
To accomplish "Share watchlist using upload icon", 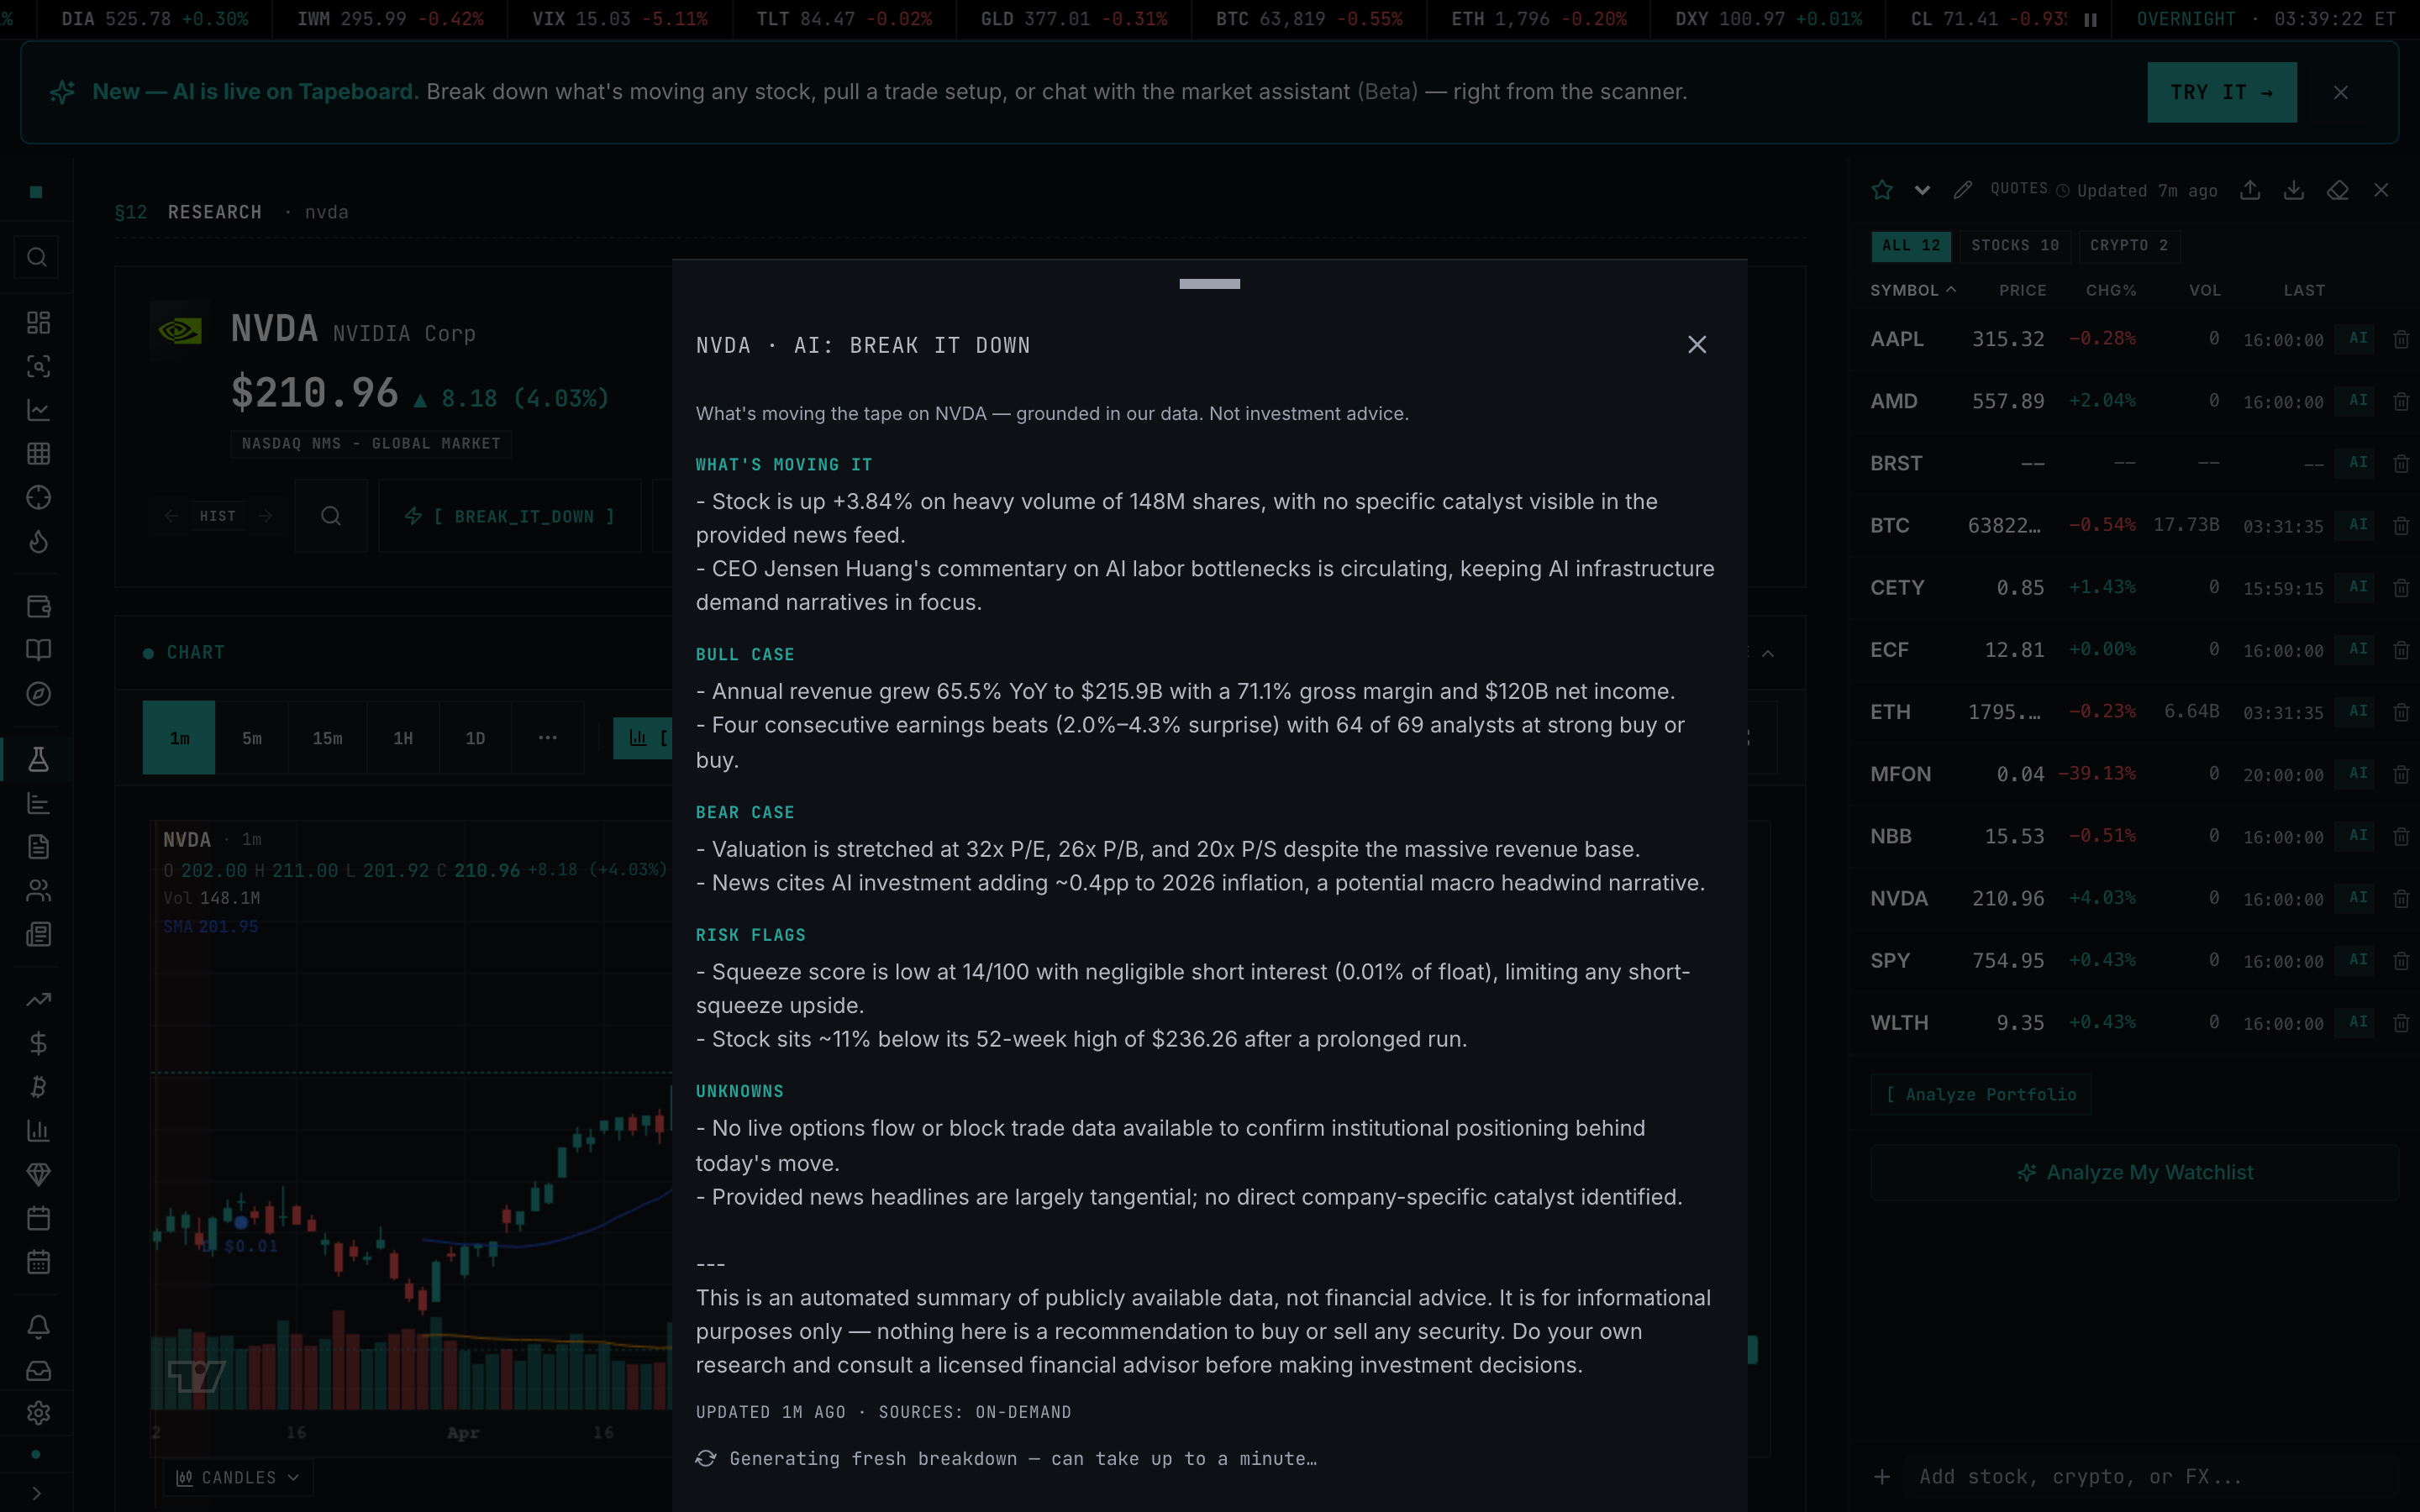I will click(x=2250, y=190).
